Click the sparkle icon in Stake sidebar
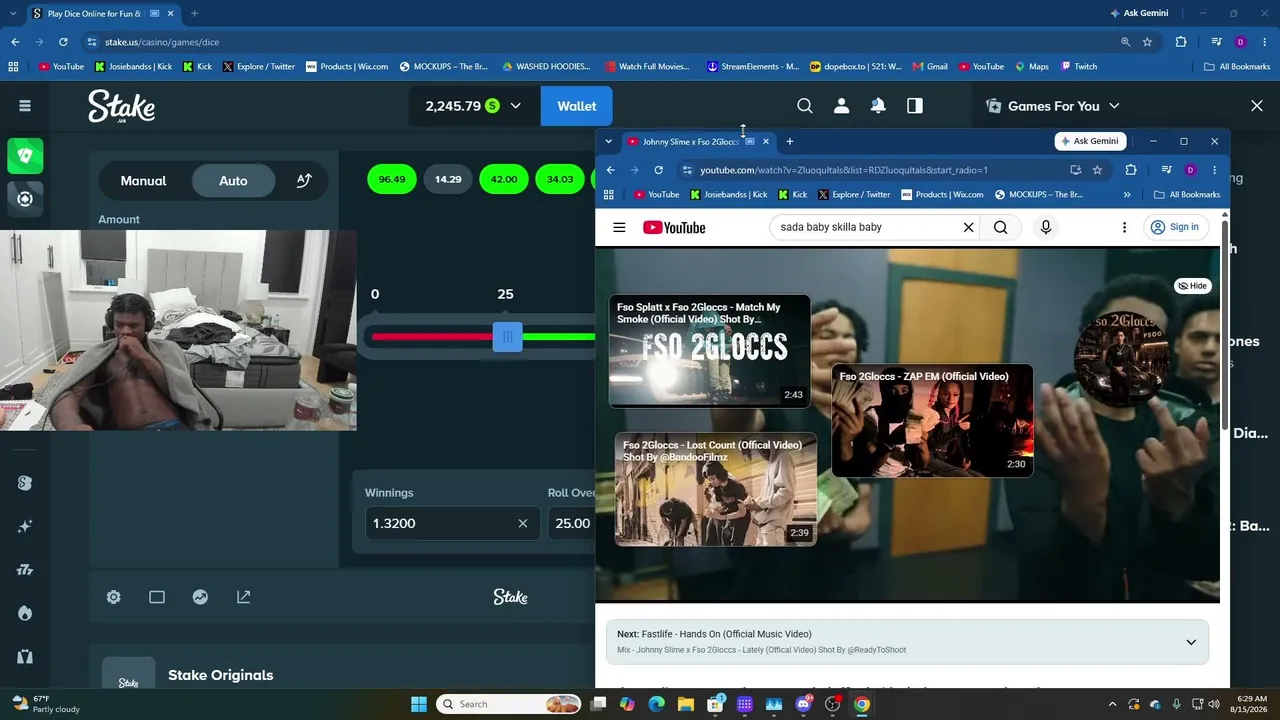1280x720 pixels. 25,526
